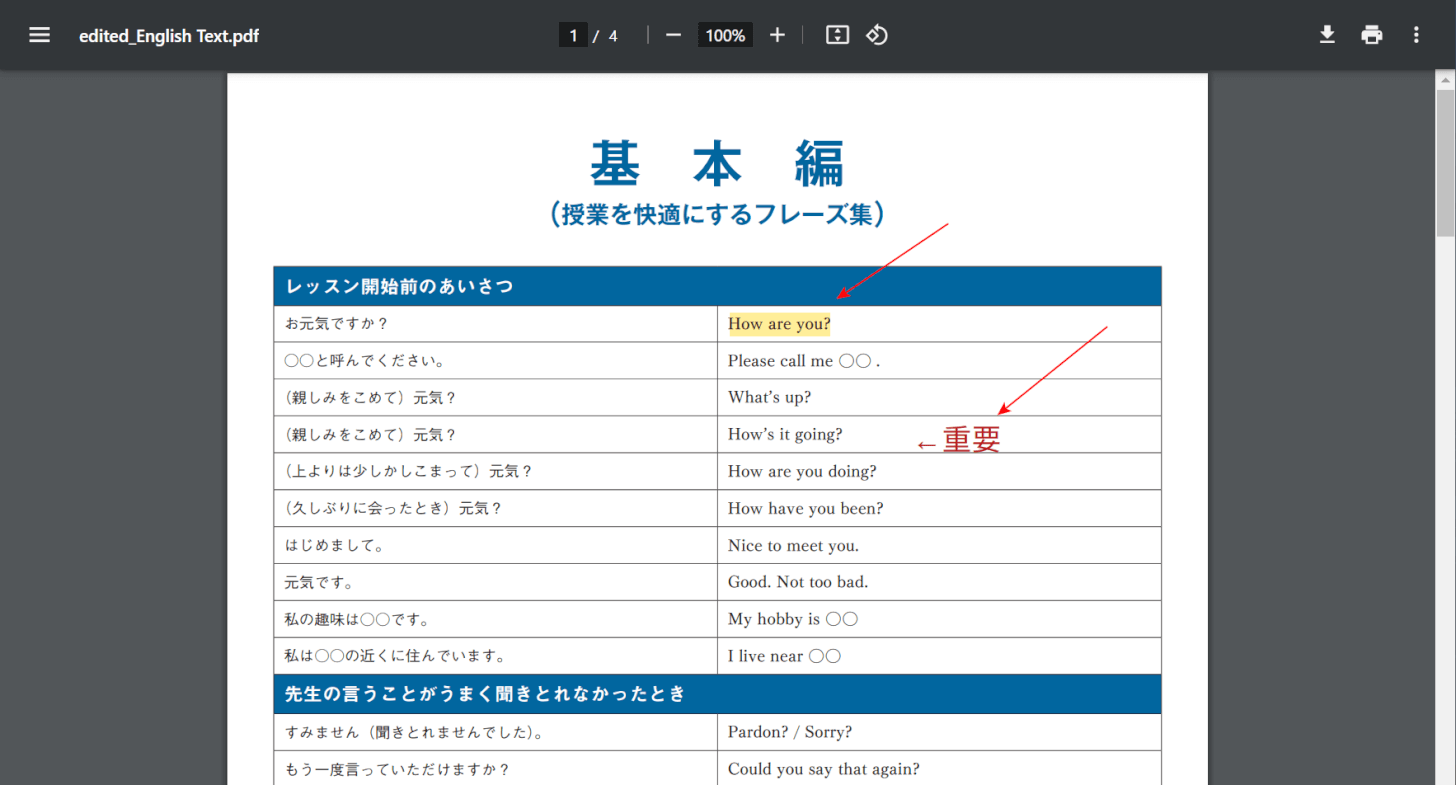The width and height of the screenshot is (1456, 785).
Task: Click the text 'Pardon? / Sorry?'
Action: tap(790, 732)
